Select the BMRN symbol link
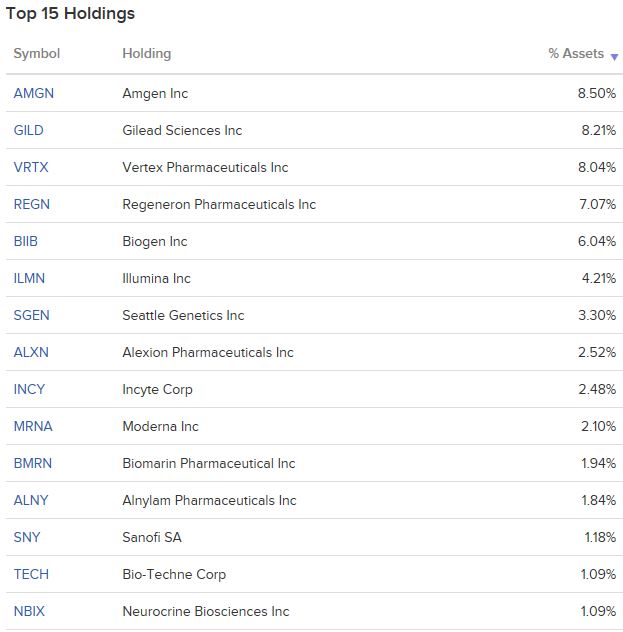 pos(33,463)
